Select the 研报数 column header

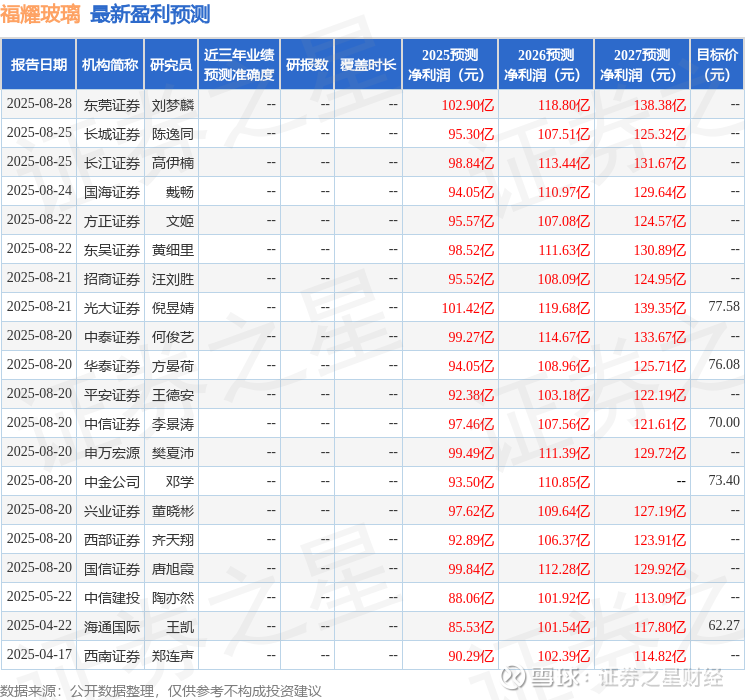307,65
